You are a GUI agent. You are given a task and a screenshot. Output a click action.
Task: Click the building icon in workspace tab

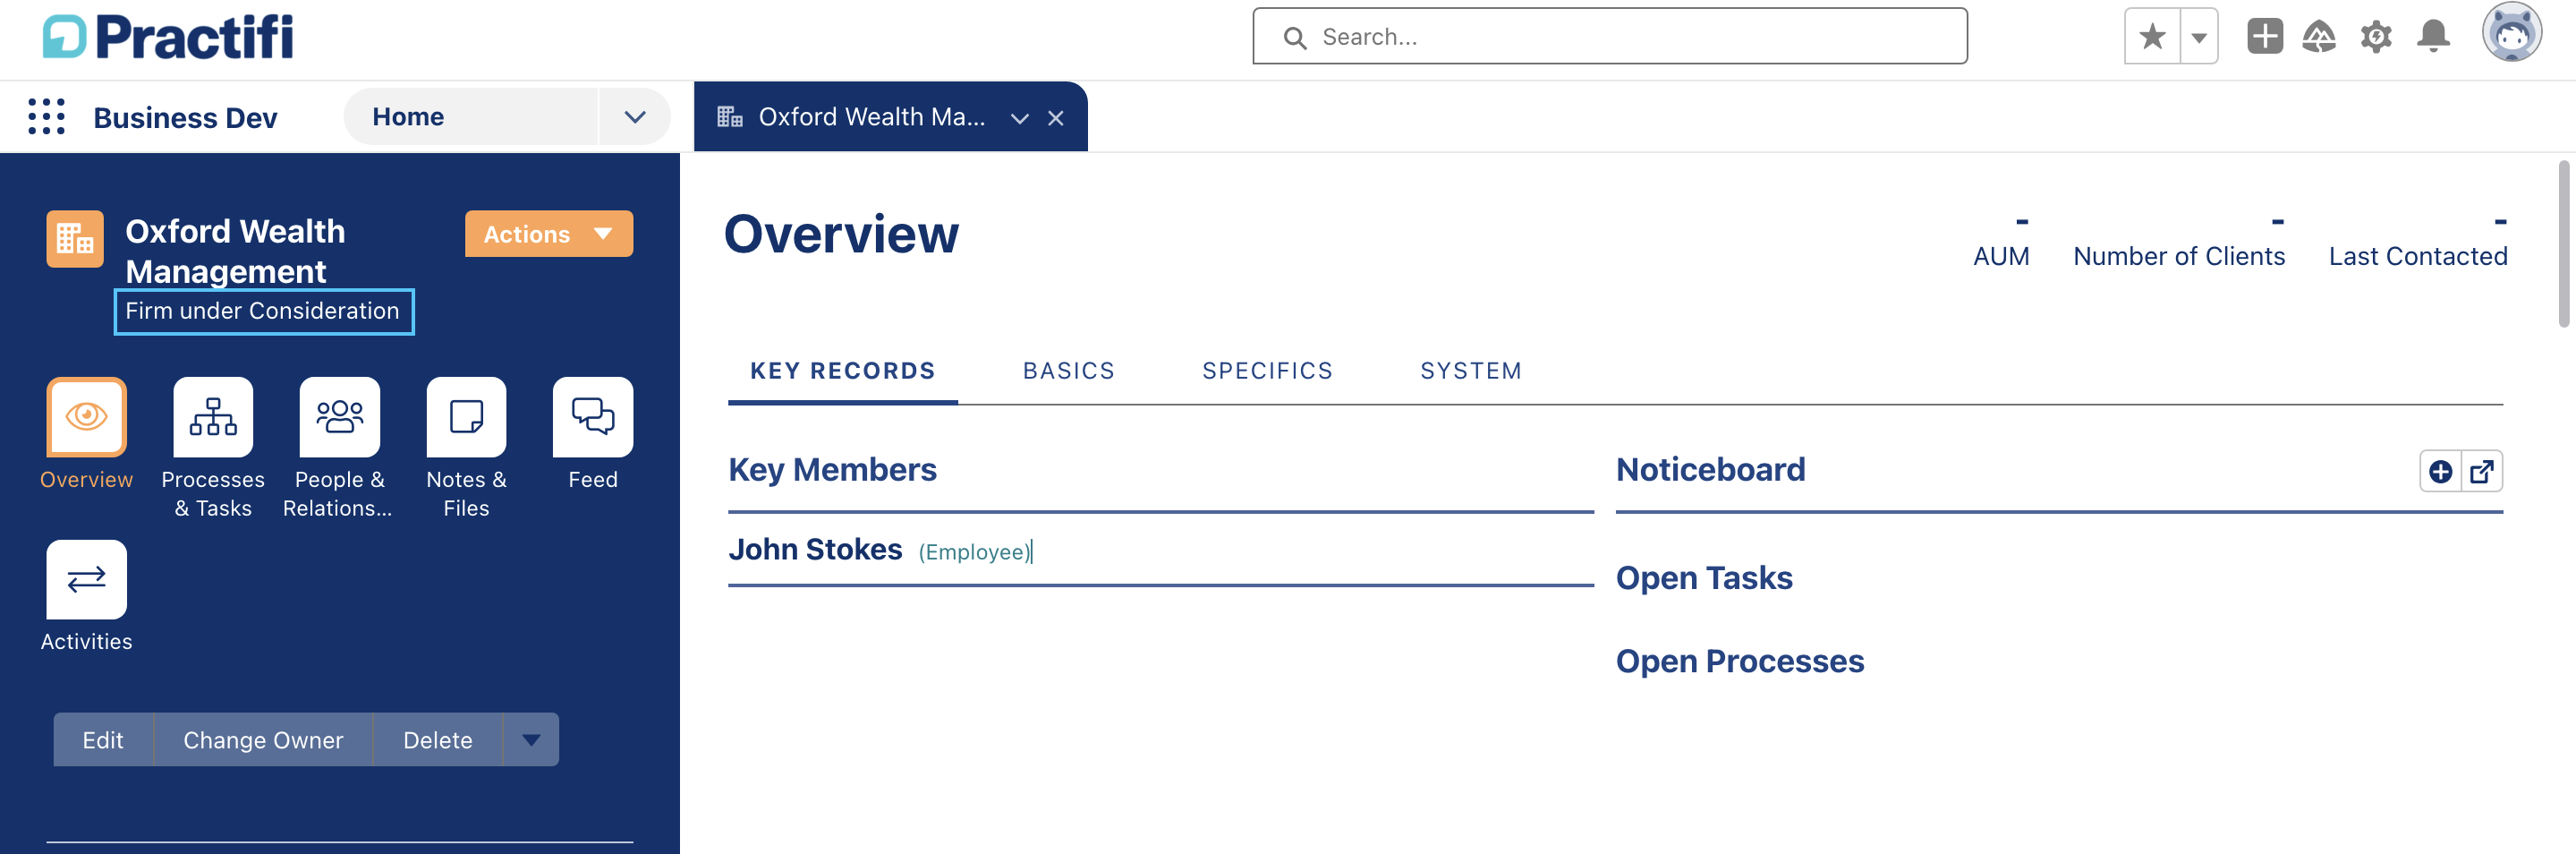(x=730, y=117)
